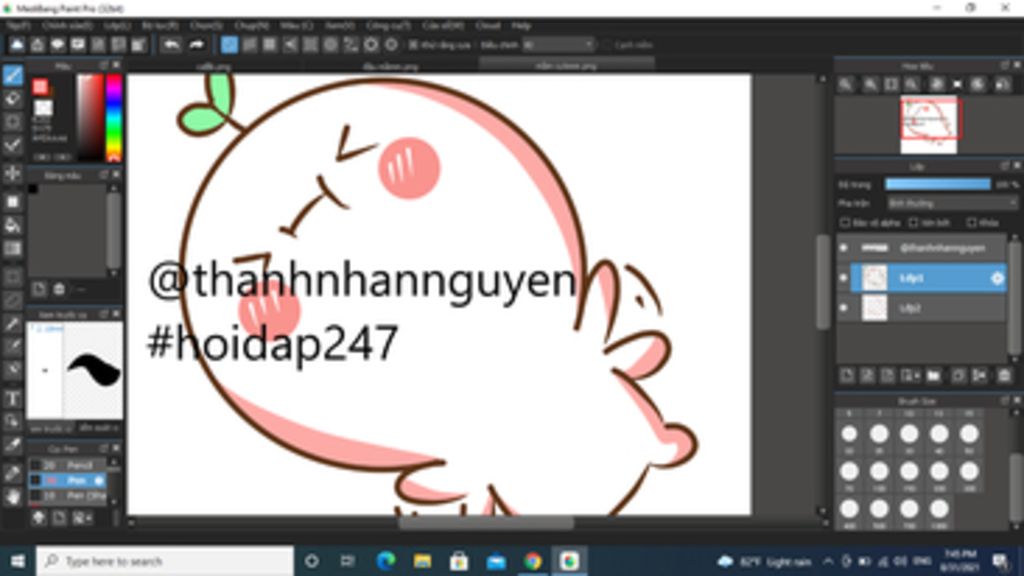Check the alpha protect checkbox
The image size is (1024, 576).
(843, 223)
